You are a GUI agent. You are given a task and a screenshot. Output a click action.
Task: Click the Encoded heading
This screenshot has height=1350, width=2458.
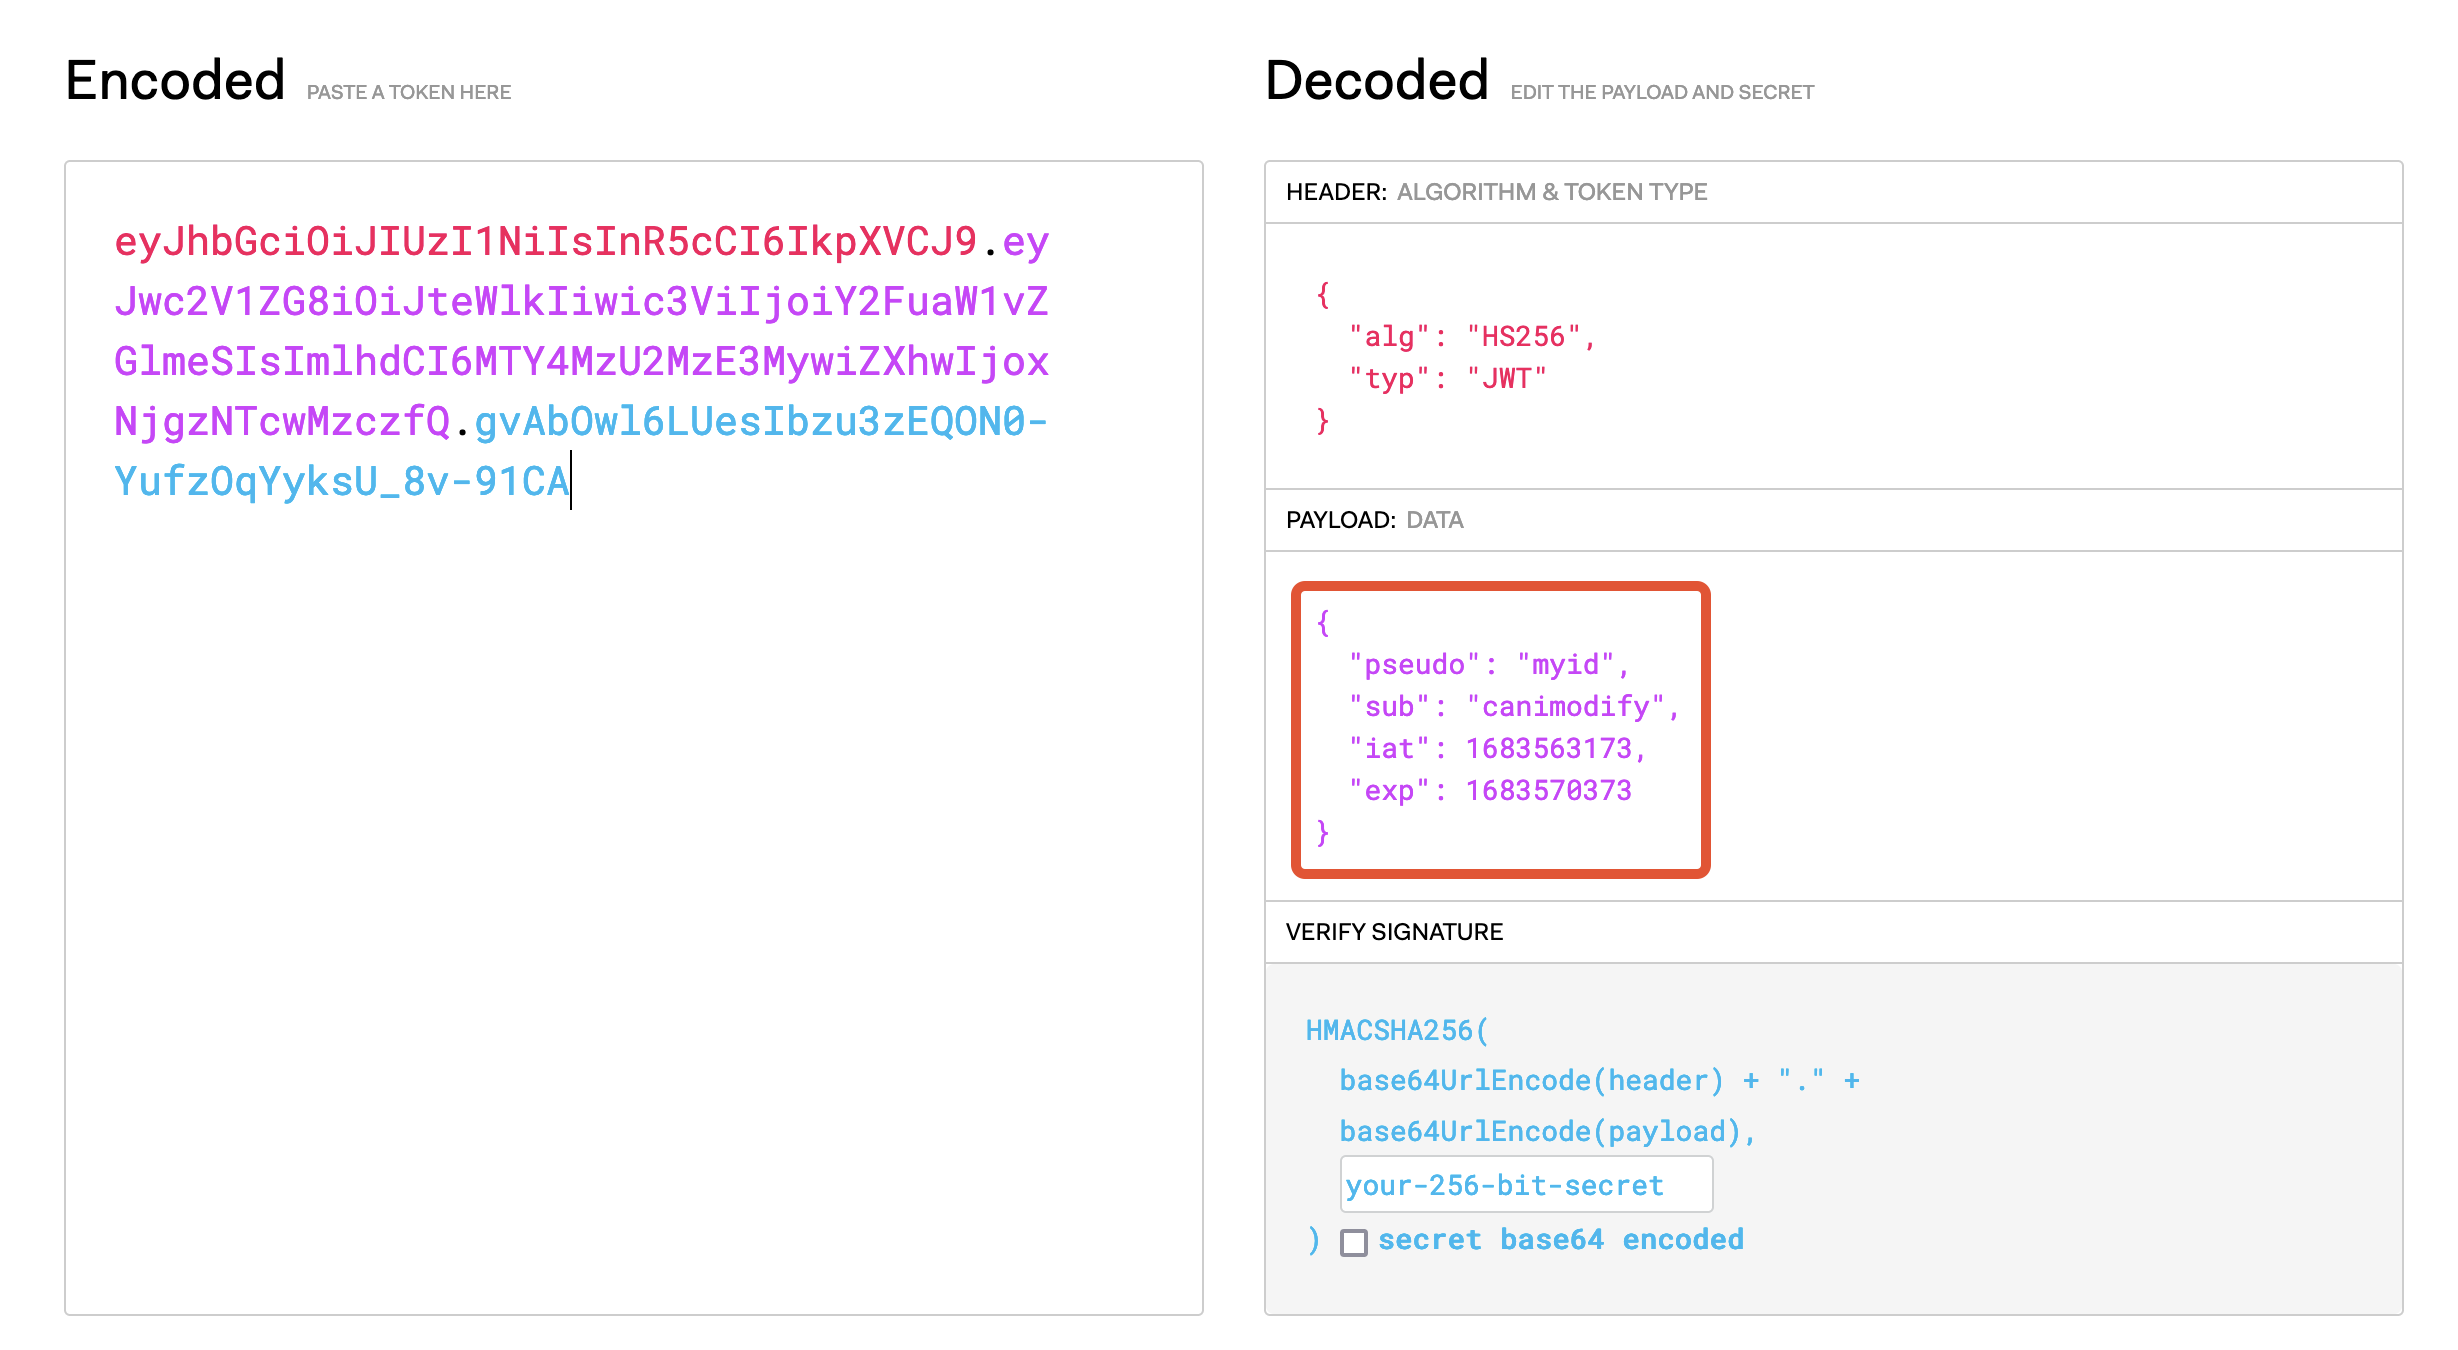point(175,80)
